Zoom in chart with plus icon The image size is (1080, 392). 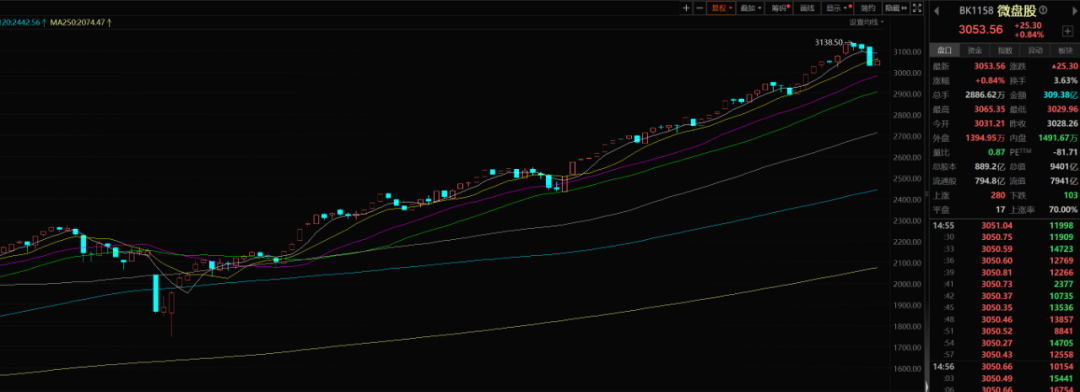[x=686, y=8]
